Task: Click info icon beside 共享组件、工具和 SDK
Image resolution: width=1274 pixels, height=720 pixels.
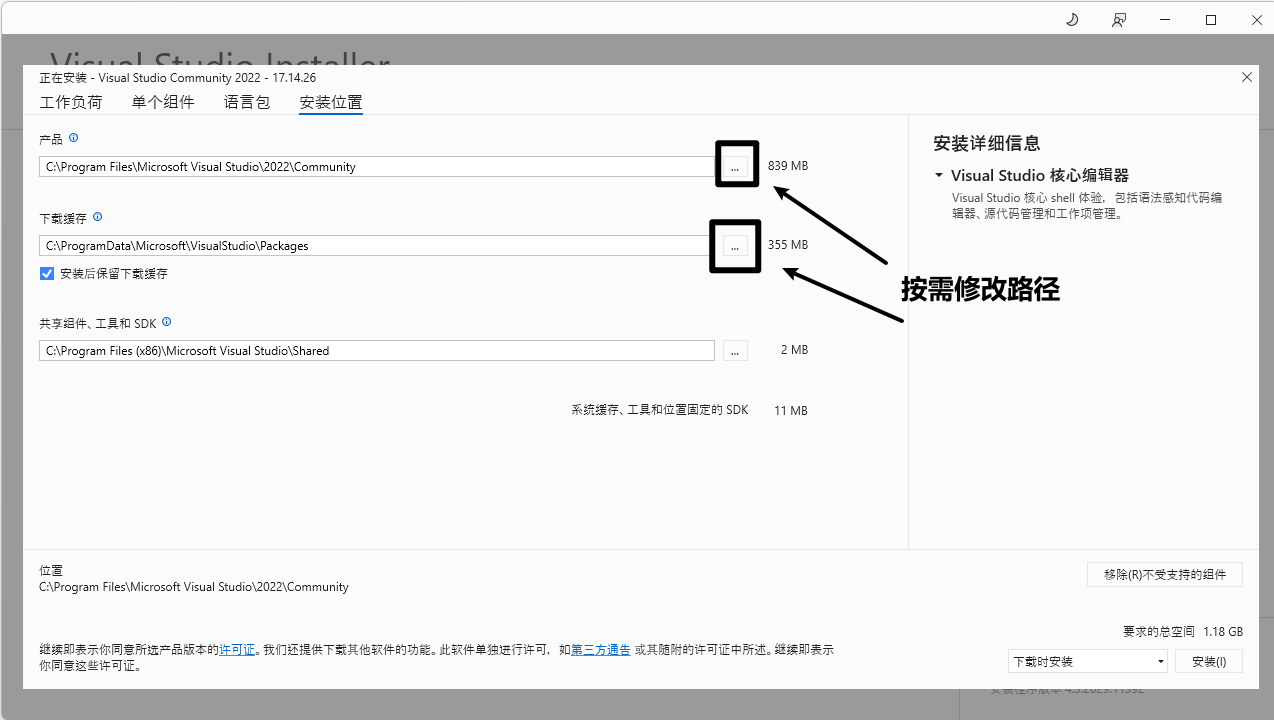Action: click(x=166, y=322)
